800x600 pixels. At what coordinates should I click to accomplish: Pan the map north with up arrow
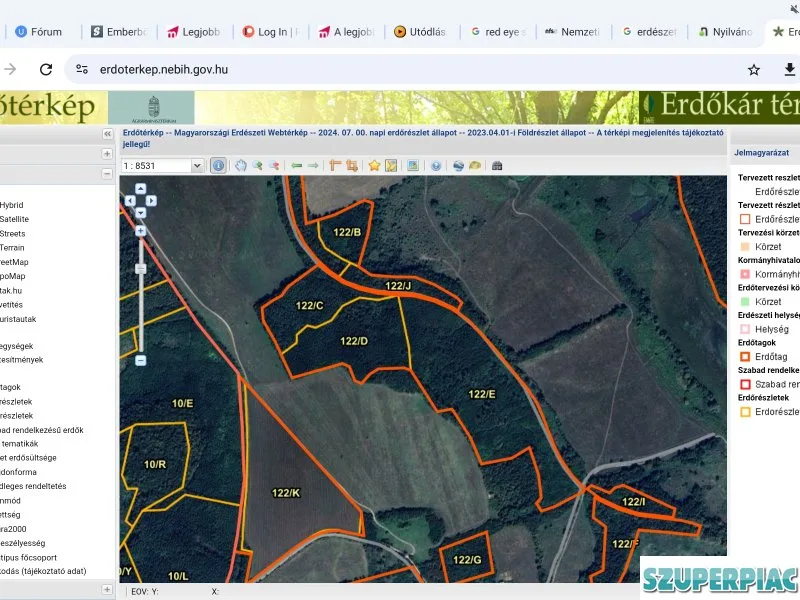point(141,189)
